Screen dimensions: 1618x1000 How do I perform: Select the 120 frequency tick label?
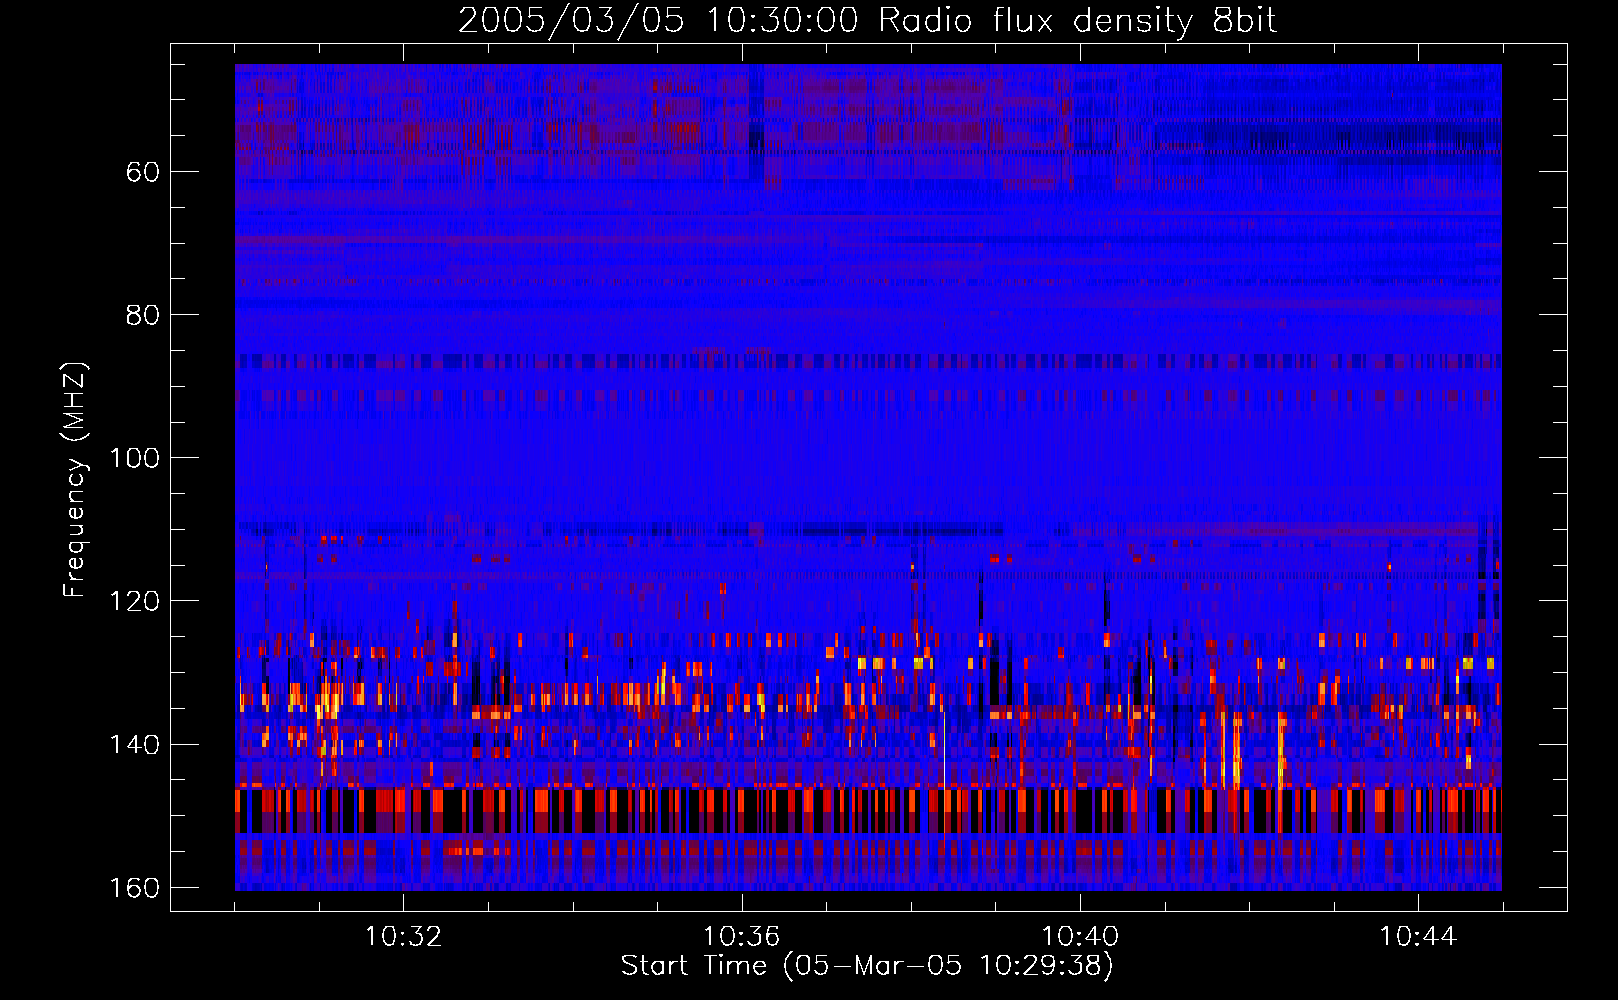click(x=134, y=601)
